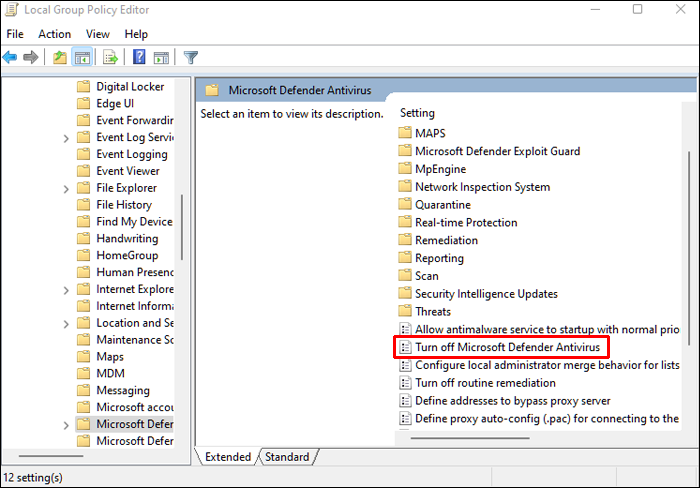Toggle the Show/Hide Action Pane icon
Image resolution: width=700 pixels, height=488 pixels.
(x=161, y=57)
